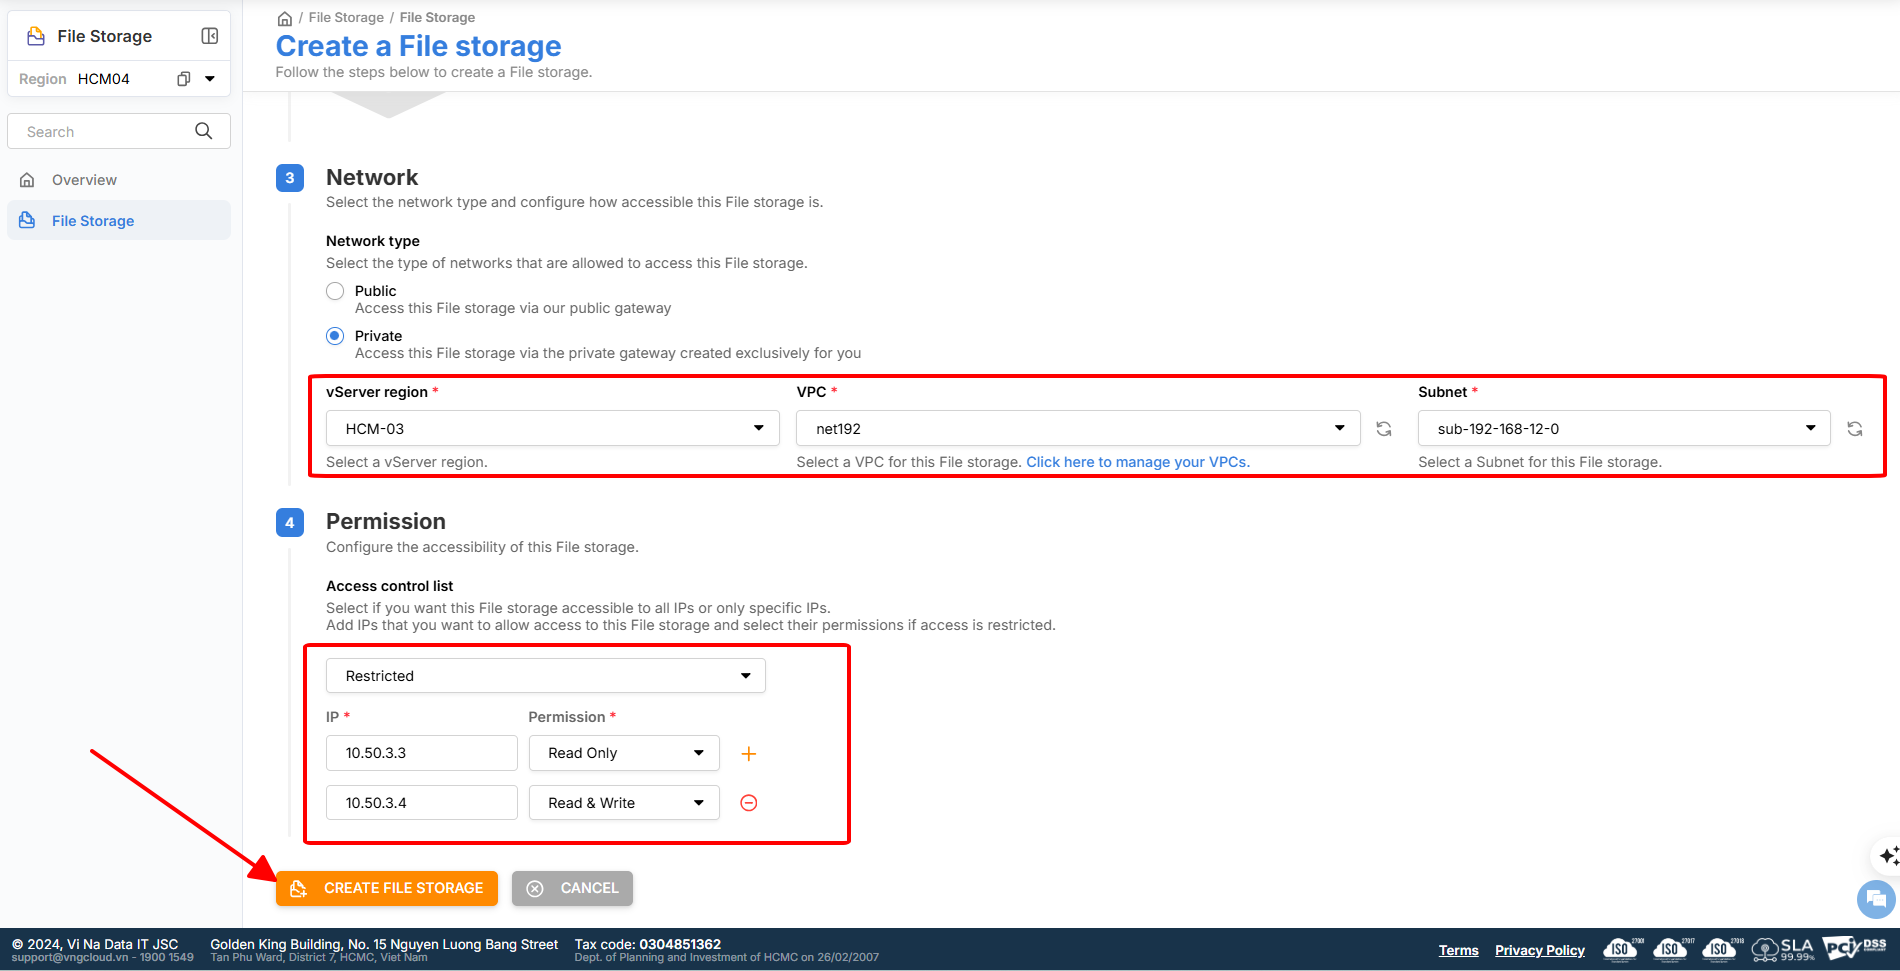Click the search magnifier icon

[204, 131]
